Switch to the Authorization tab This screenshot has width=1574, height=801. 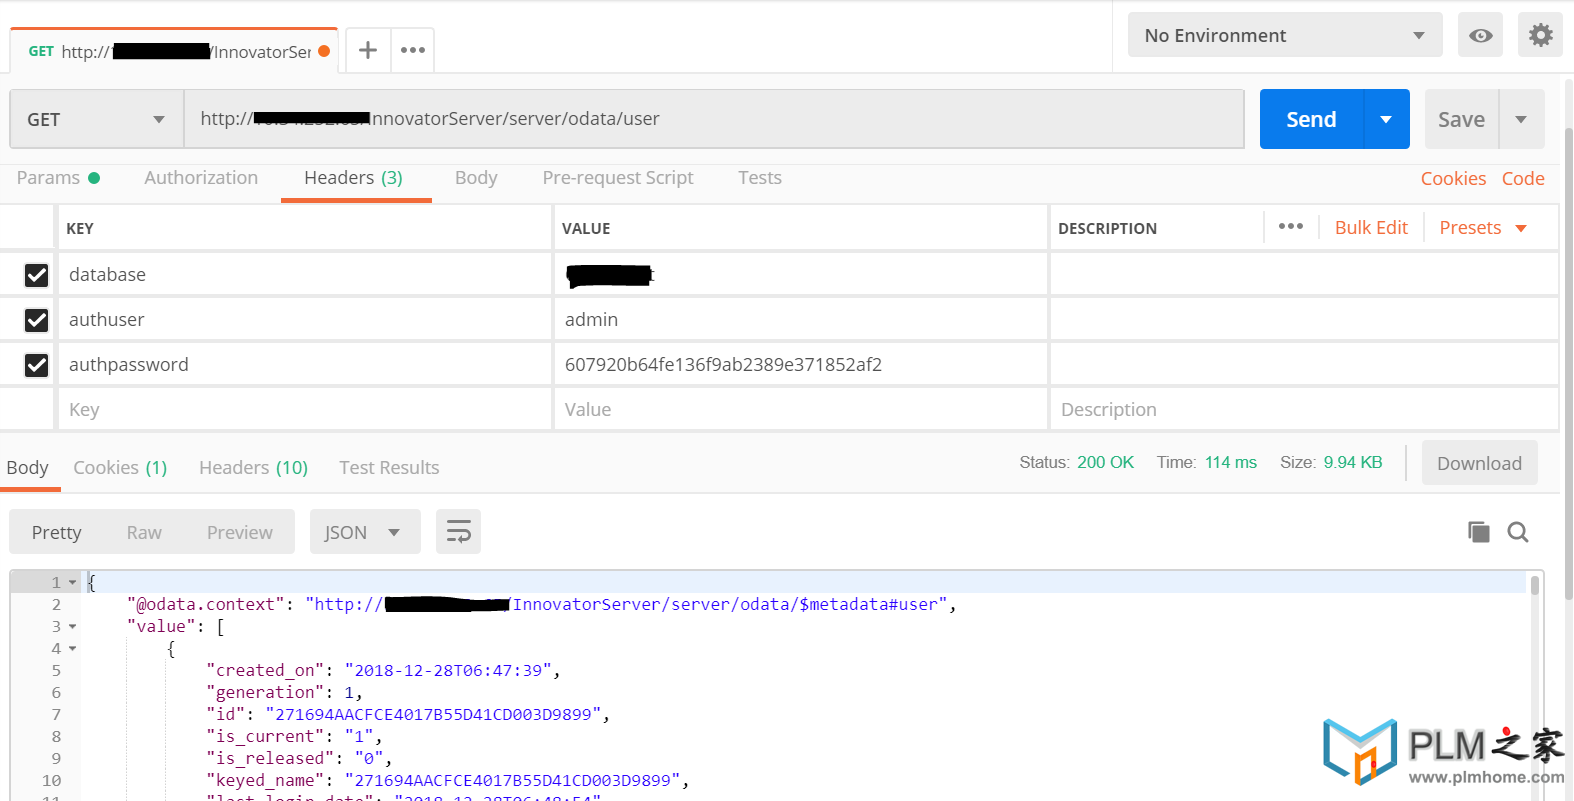pos(201,178)
